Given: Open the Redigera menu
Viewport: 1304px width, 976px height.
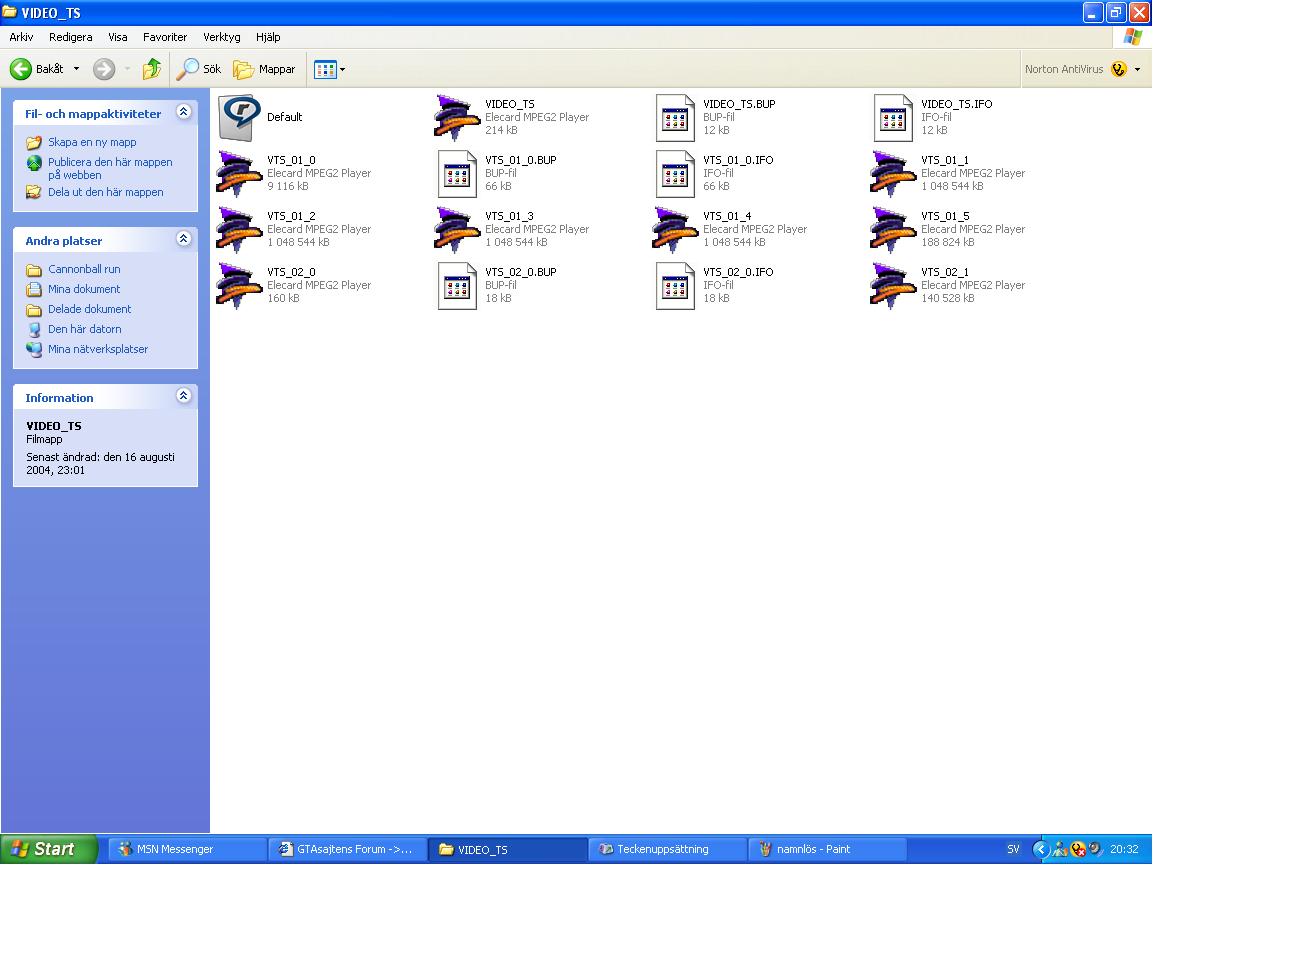Looking at the screenshot, I should click(70, 37).
